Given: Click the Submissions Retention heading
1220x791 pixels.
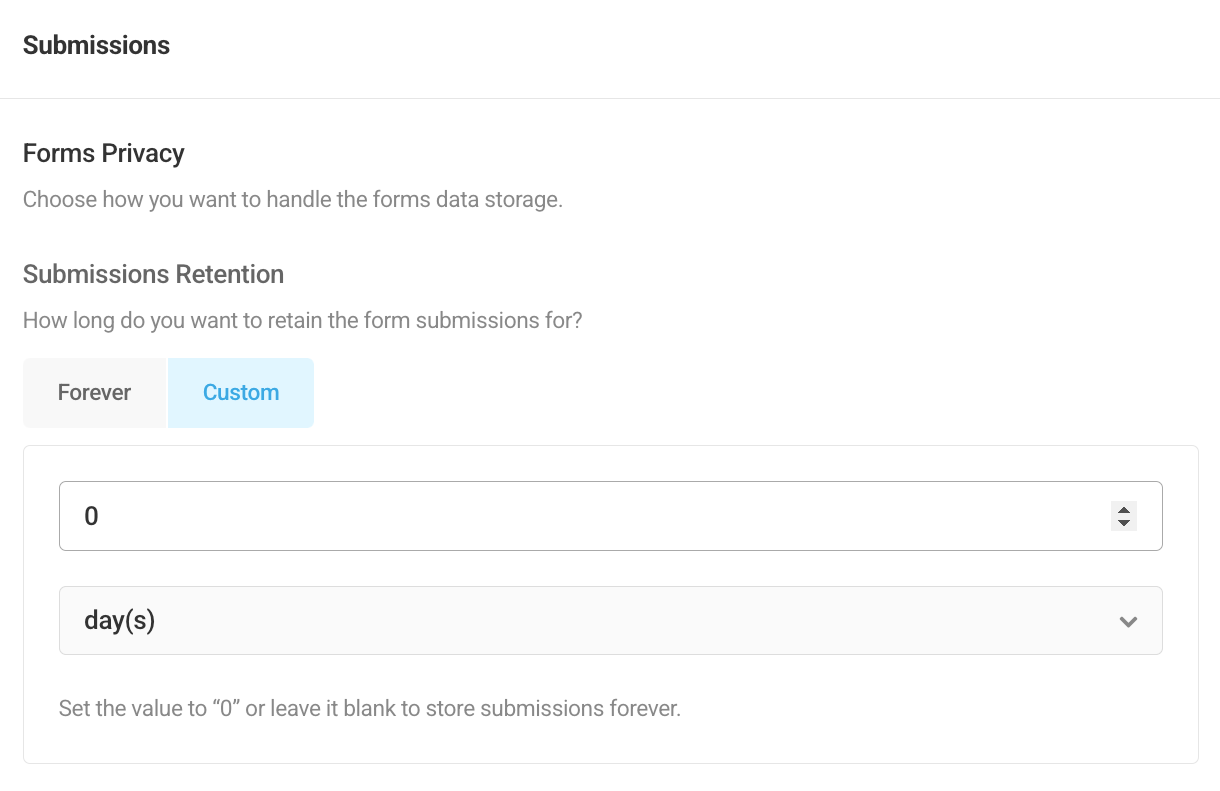Looking at the screenshot, I should tap(153, 274).
